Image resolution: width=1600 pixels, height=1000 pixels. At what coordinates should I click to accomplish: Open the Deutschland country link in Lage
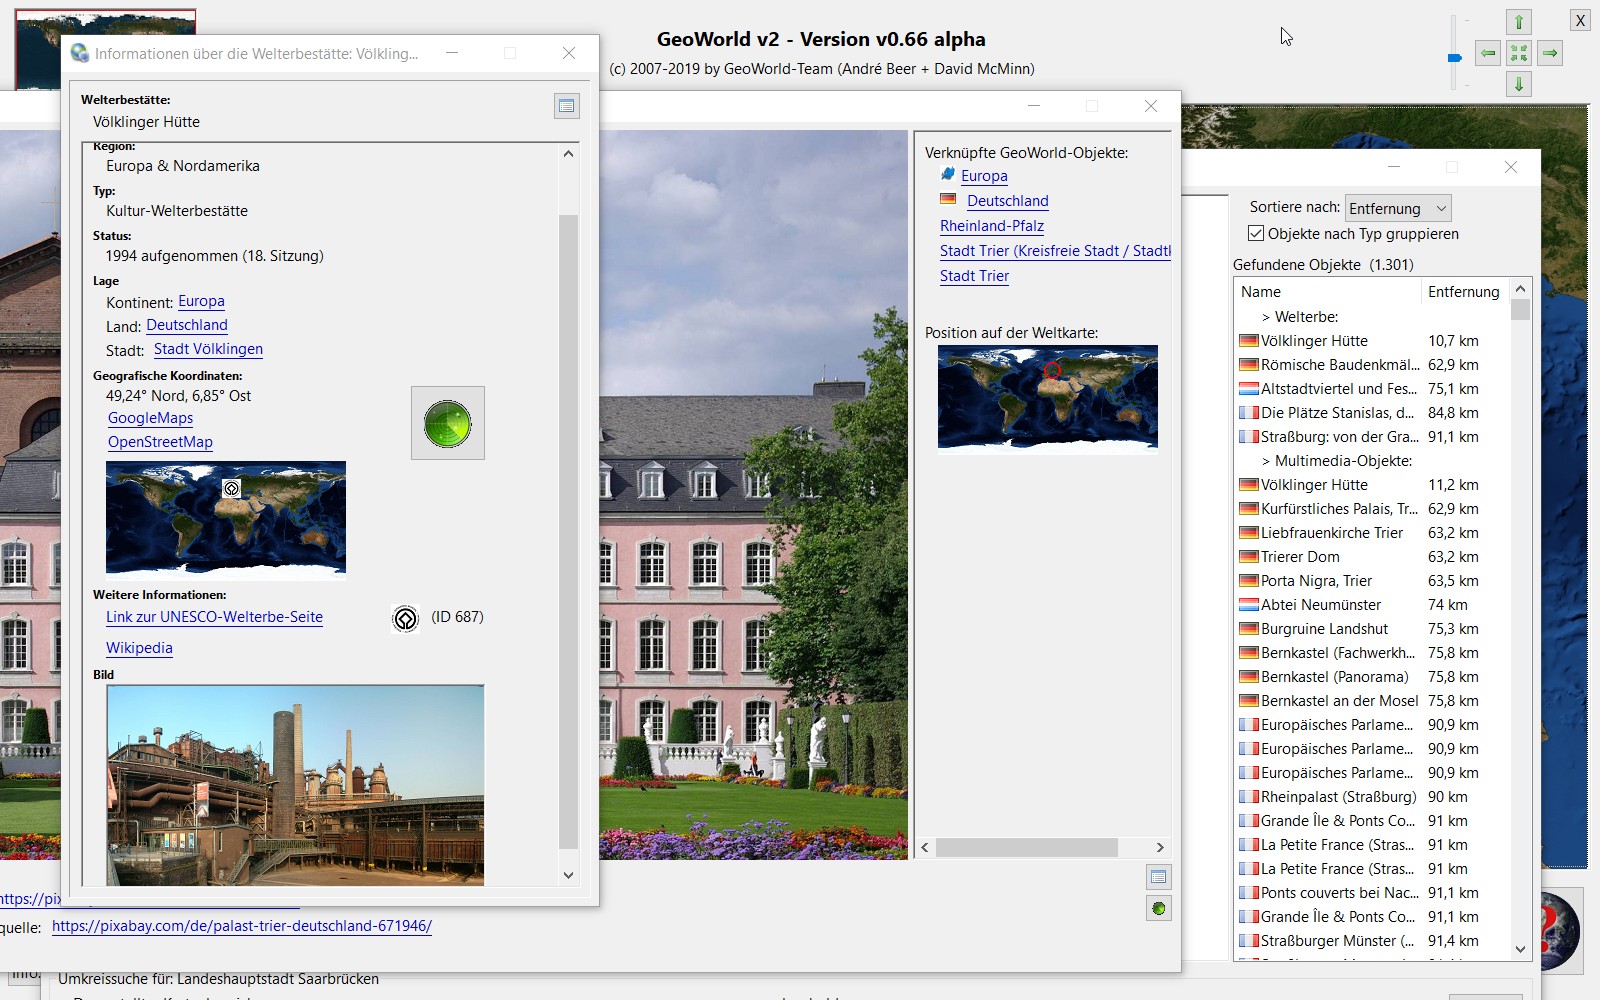(187, 325)
